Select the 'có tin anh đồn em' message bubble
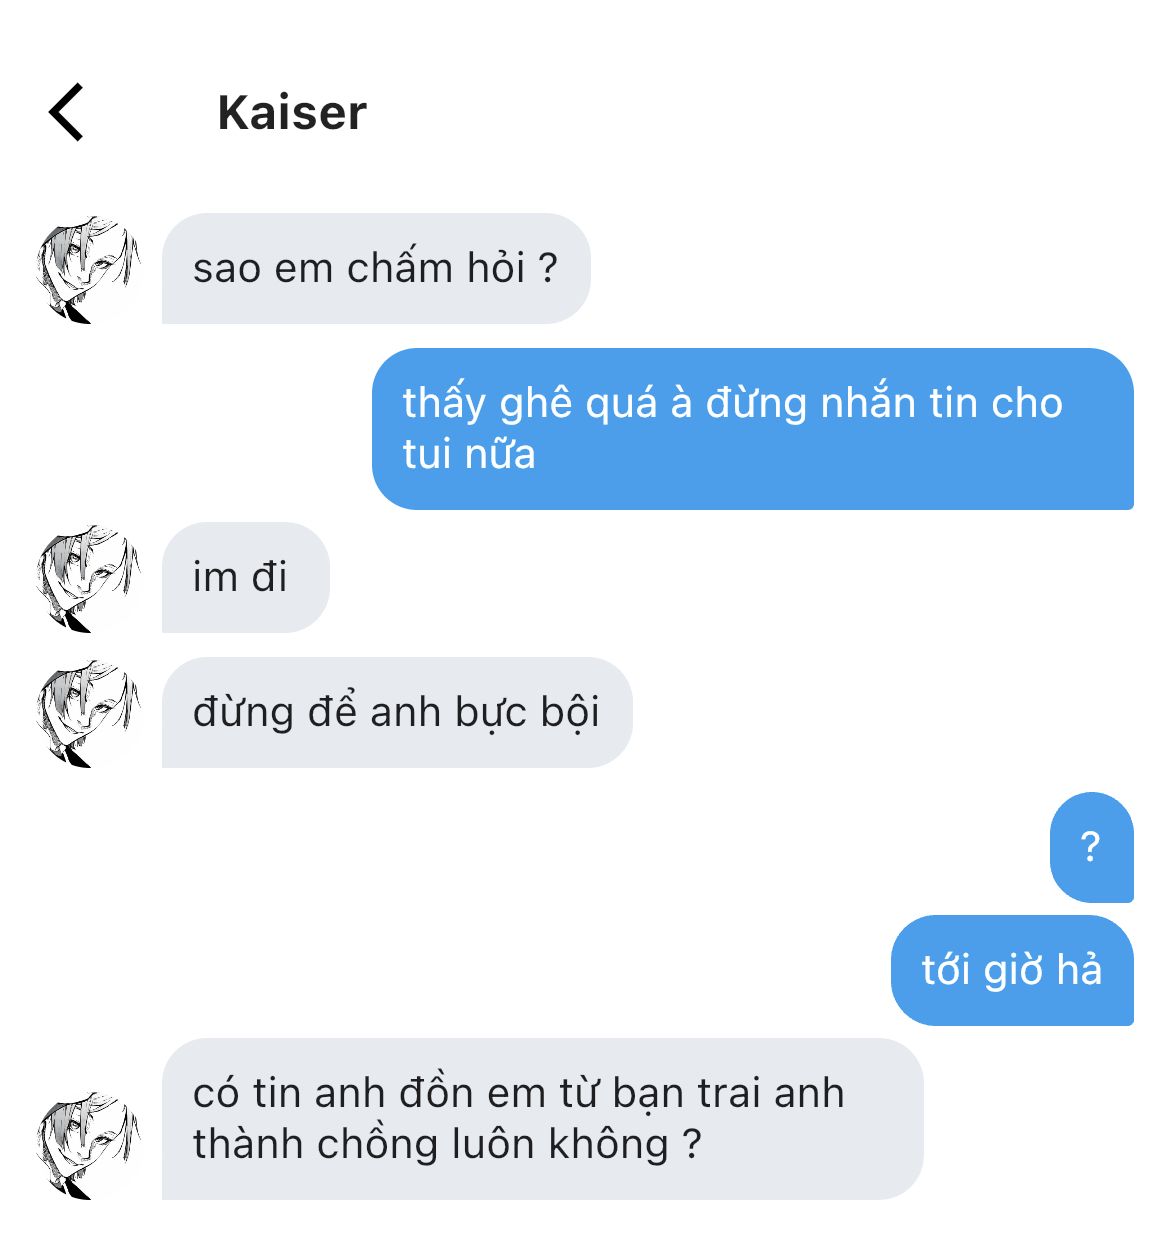1170x1256 pixels. (543, 1119)
